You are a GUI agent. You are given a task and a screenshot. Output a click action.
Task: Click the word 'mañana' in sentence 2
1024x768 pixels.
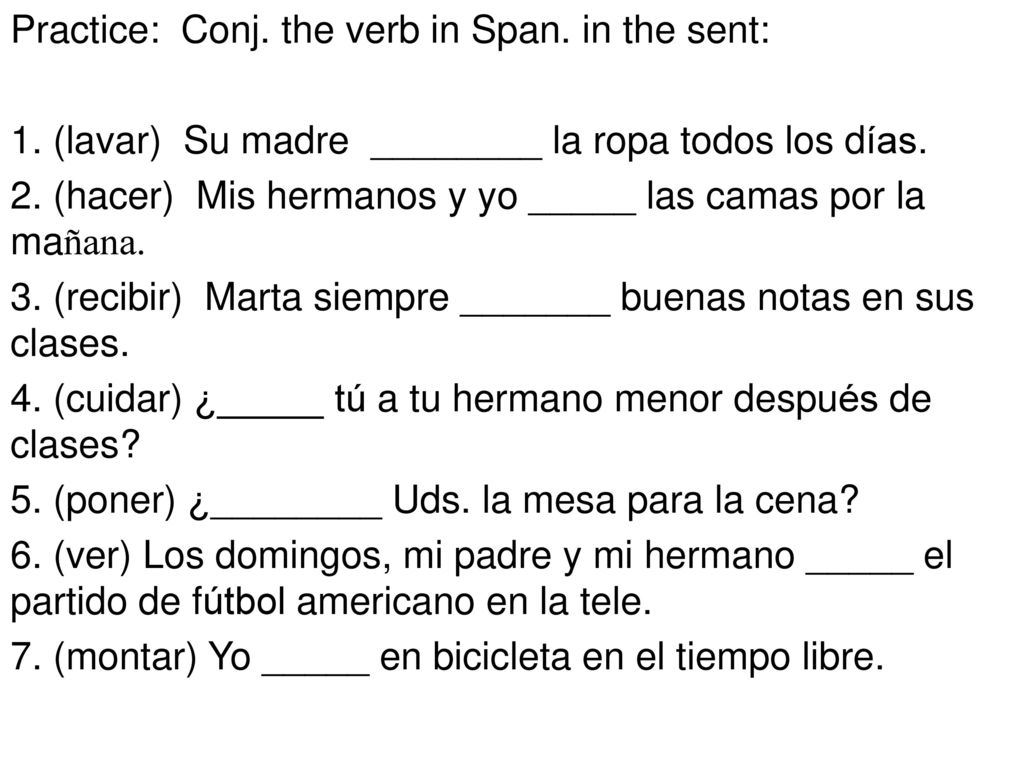[x=77, y=243]
